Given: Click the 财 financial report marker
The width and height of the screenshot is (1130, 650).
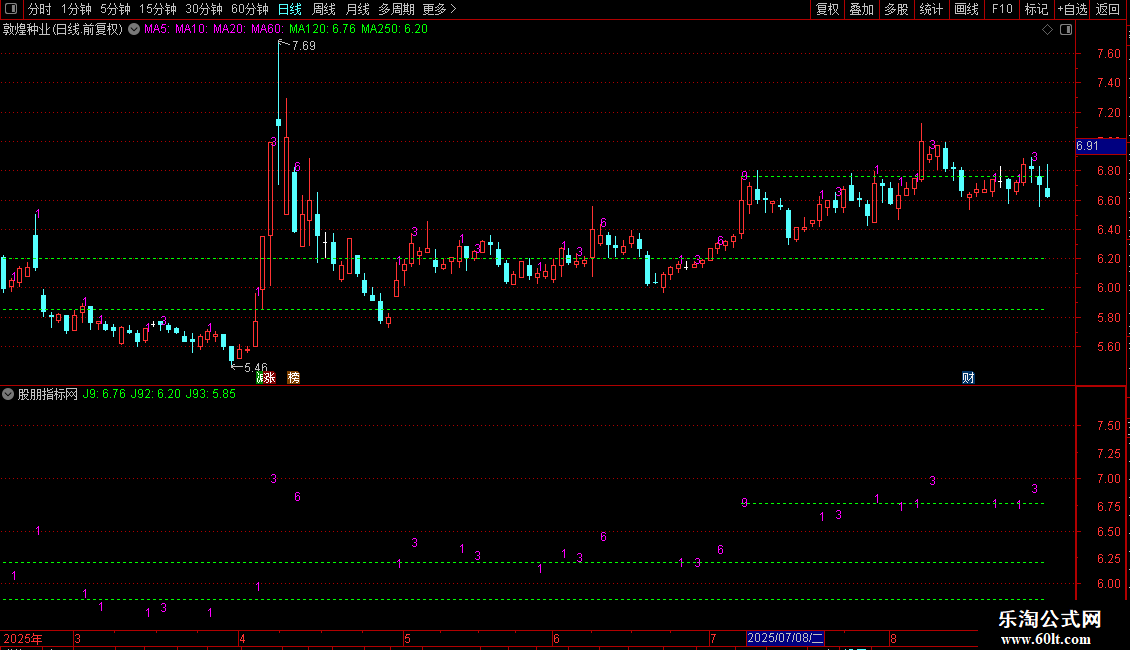Looking at the screenshot, I should [x=968, y=378].
